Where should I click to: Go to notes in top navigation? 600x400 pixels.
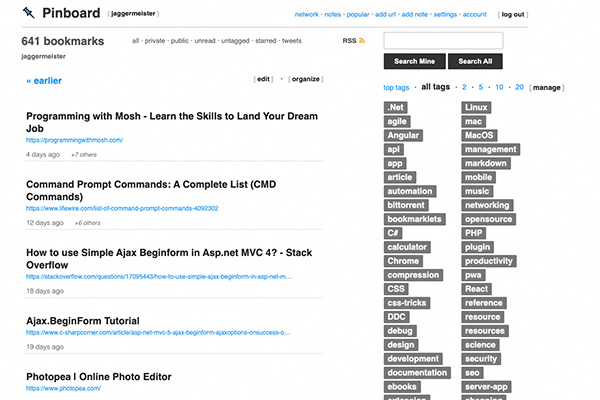coord(333,15)
